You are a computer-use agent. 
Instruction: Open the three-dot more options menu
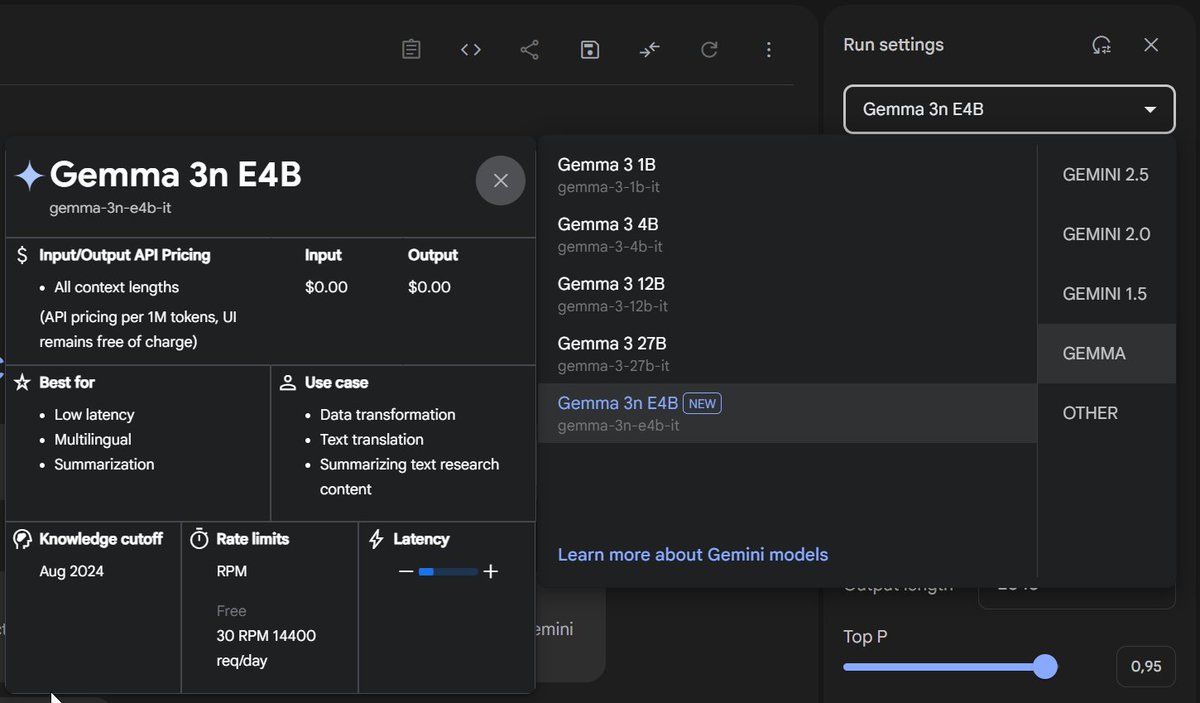tap(768, 49)
